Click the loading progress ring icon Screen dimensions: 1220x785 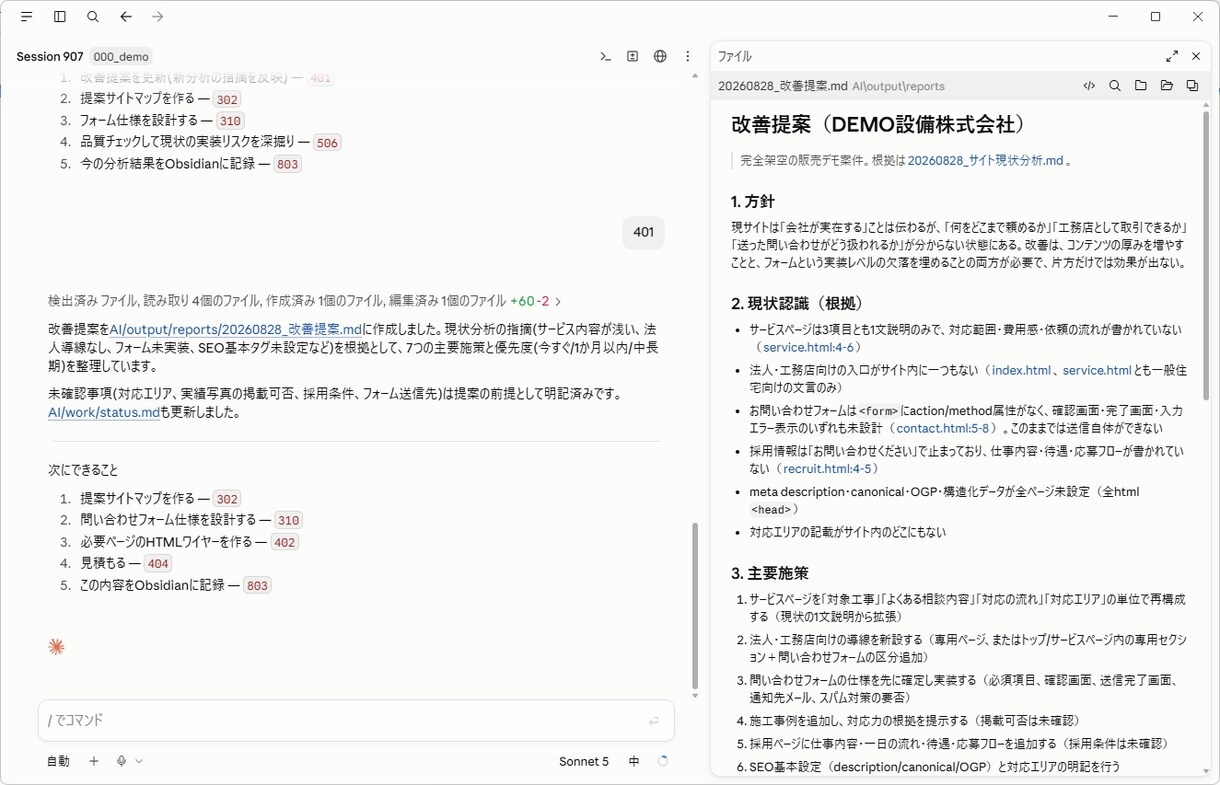point(663,761)
